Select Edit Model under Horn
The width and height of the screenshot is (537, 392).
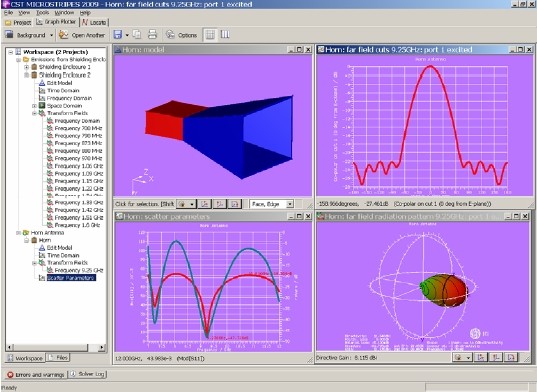pyautogui.click(x=59, y=248)
